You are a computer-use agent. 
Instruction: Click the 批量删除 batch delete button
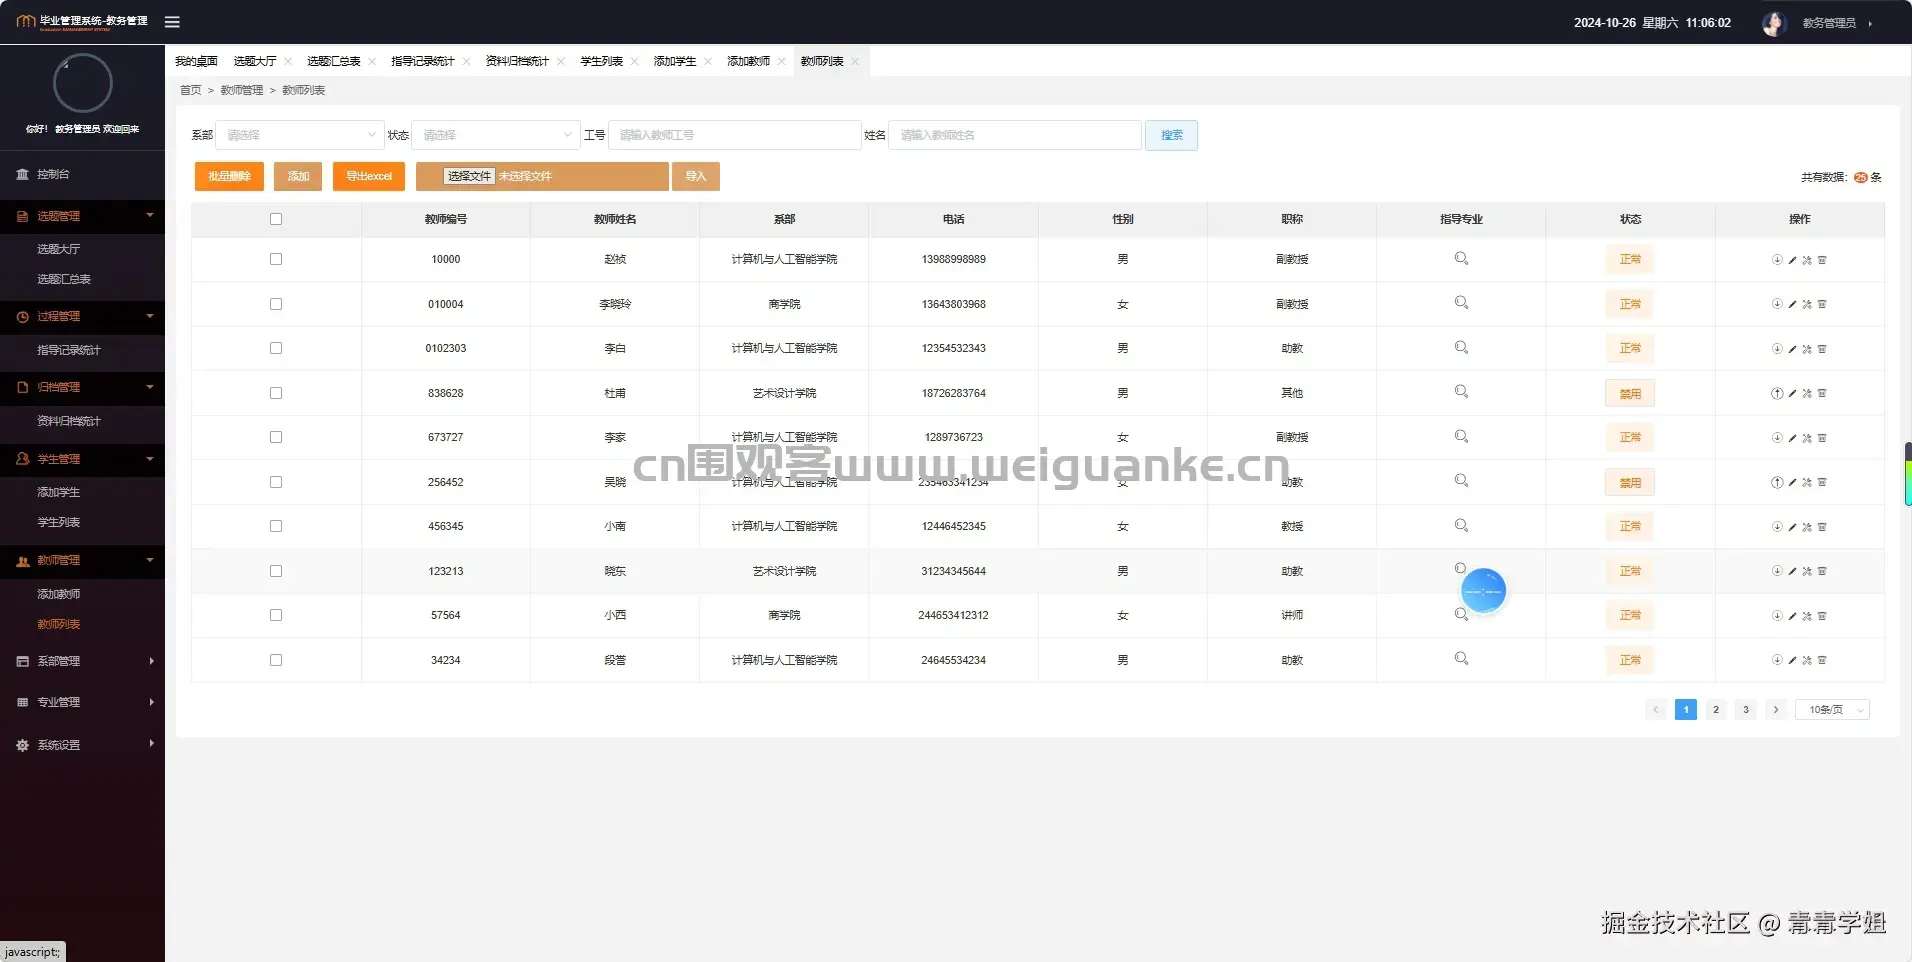click(229, 176)
